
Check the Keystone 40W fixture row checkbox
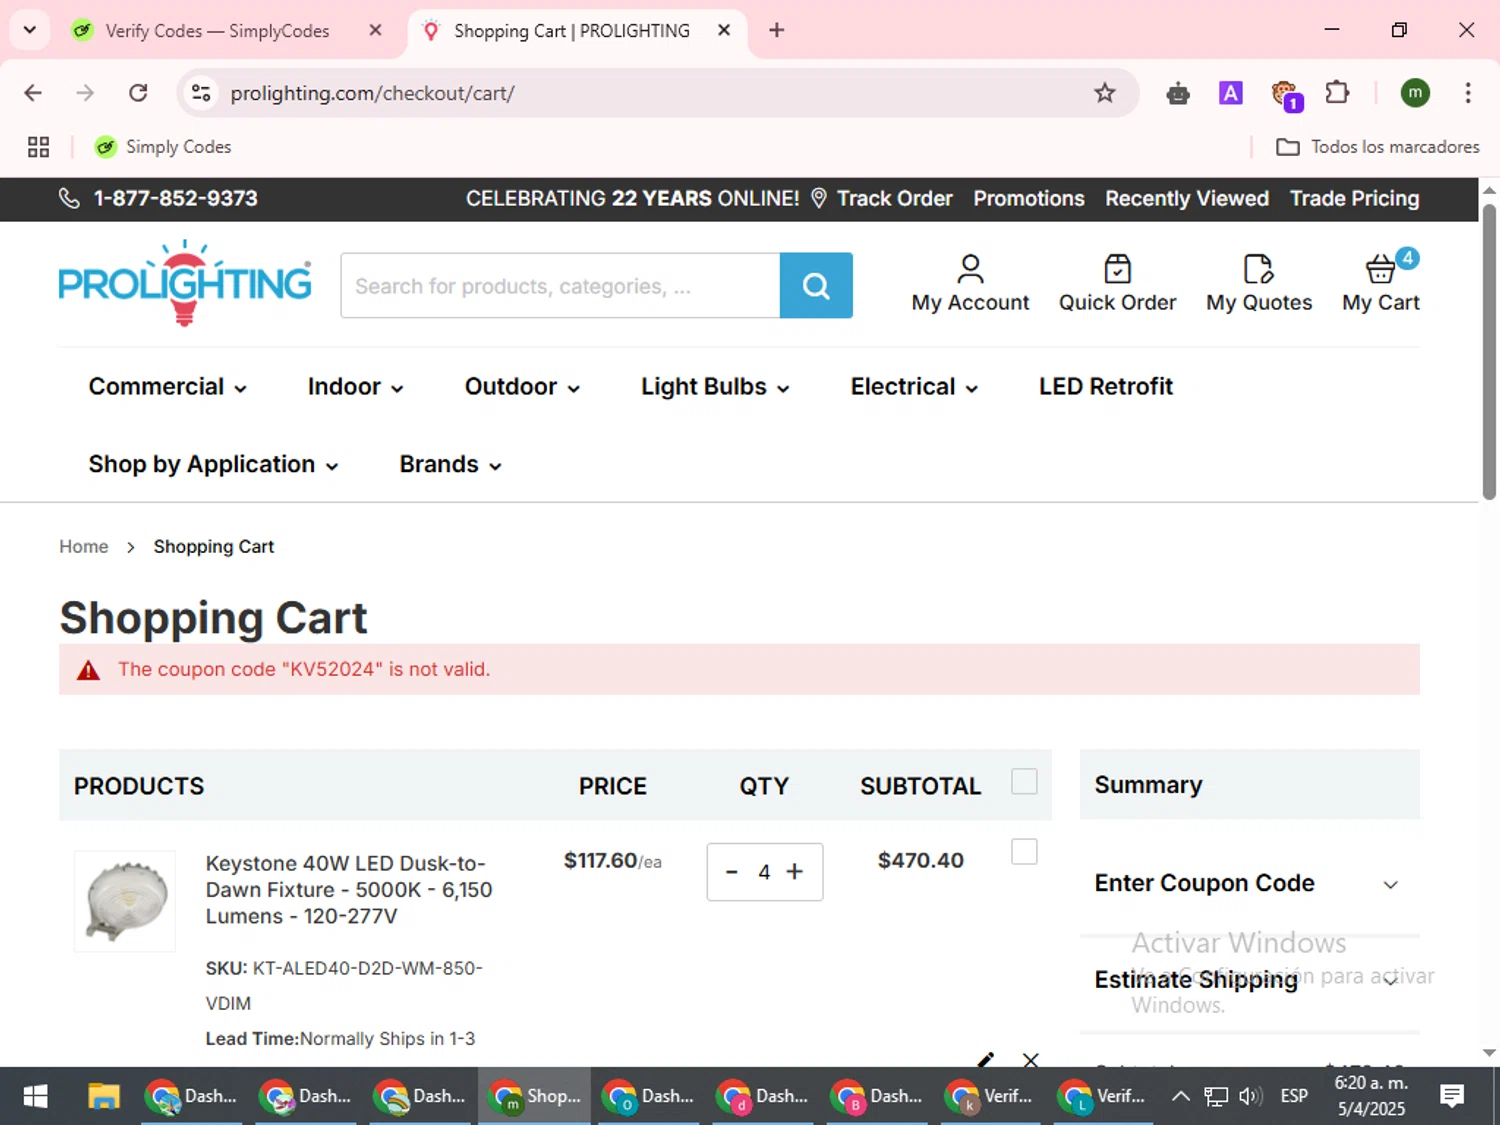[1024, 852]
